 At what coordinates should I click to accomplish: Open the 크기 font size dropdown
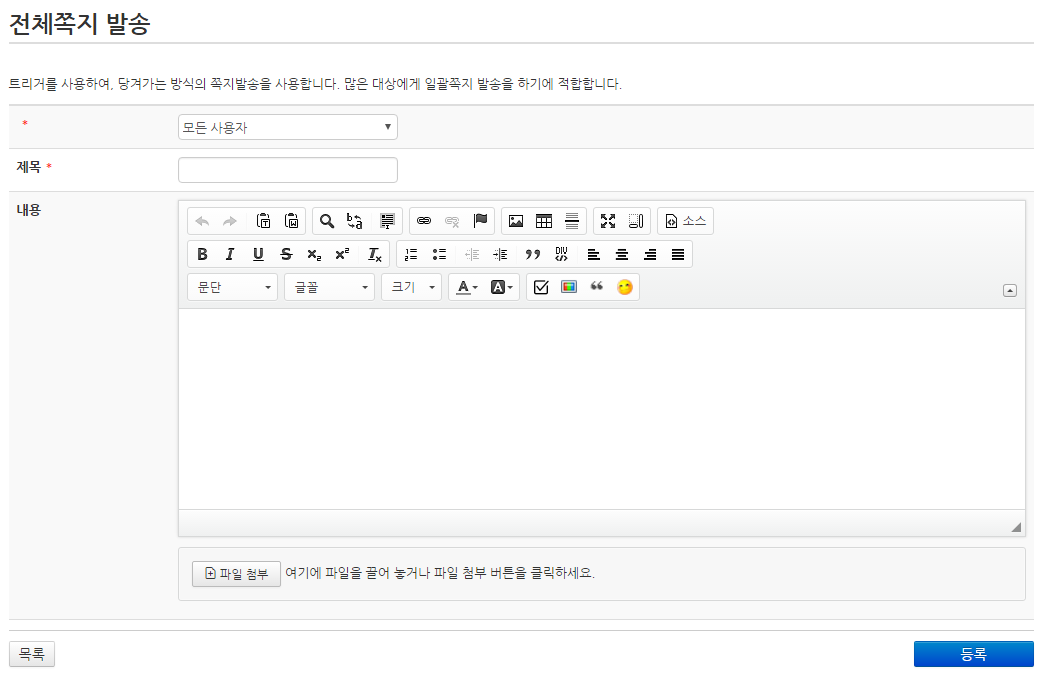pos(411,287)
